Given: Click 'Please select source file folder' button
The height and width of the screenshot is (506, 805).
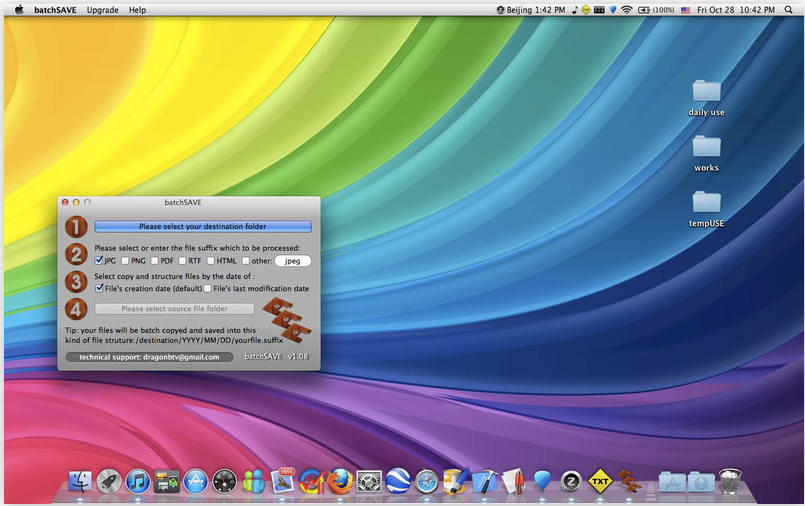Looking at the screenshot, I should pos(175,308).
